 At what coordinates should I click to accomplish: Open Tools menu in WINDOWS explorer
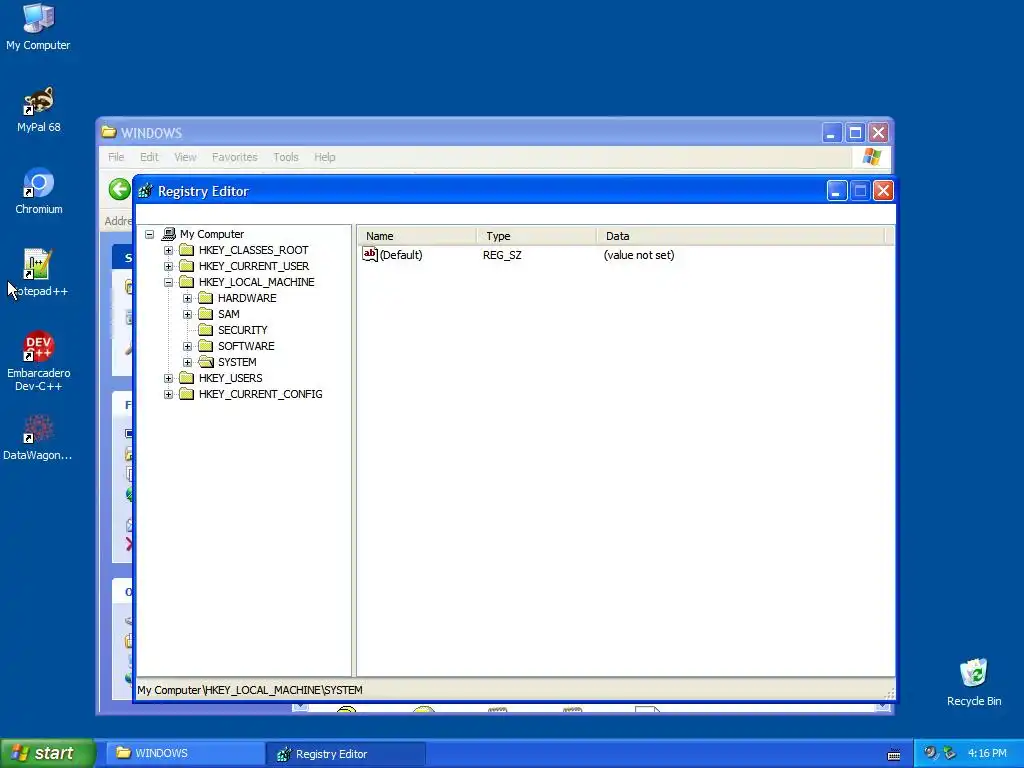coord(286,157)
